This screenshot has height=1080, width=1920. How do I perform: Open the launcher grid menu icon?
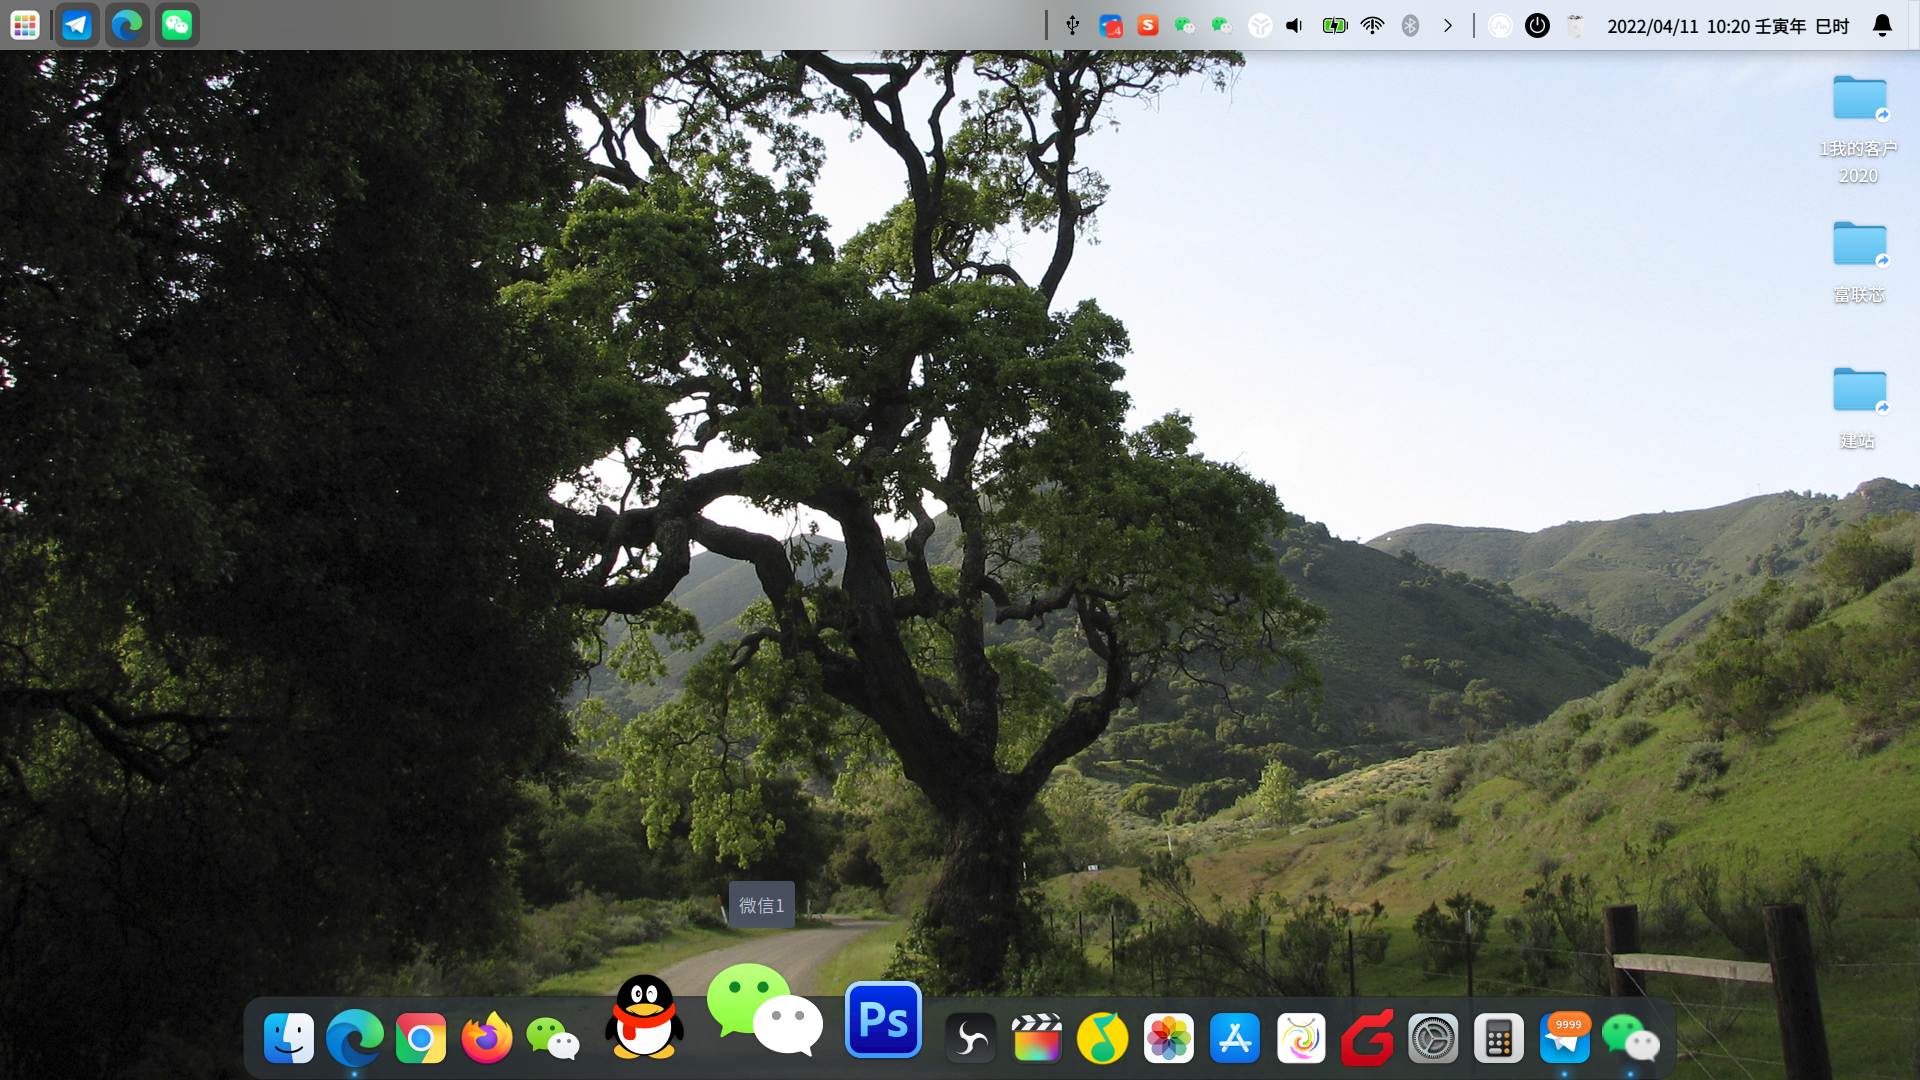coord(25,25)
